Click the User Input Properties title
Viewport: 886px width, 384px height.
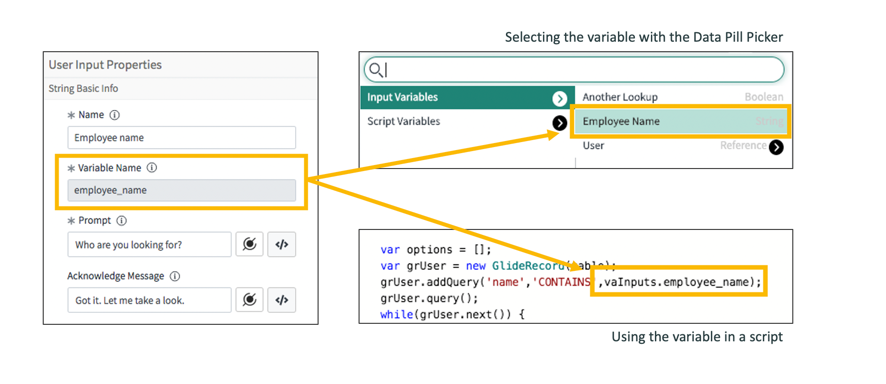click(105, 65)
